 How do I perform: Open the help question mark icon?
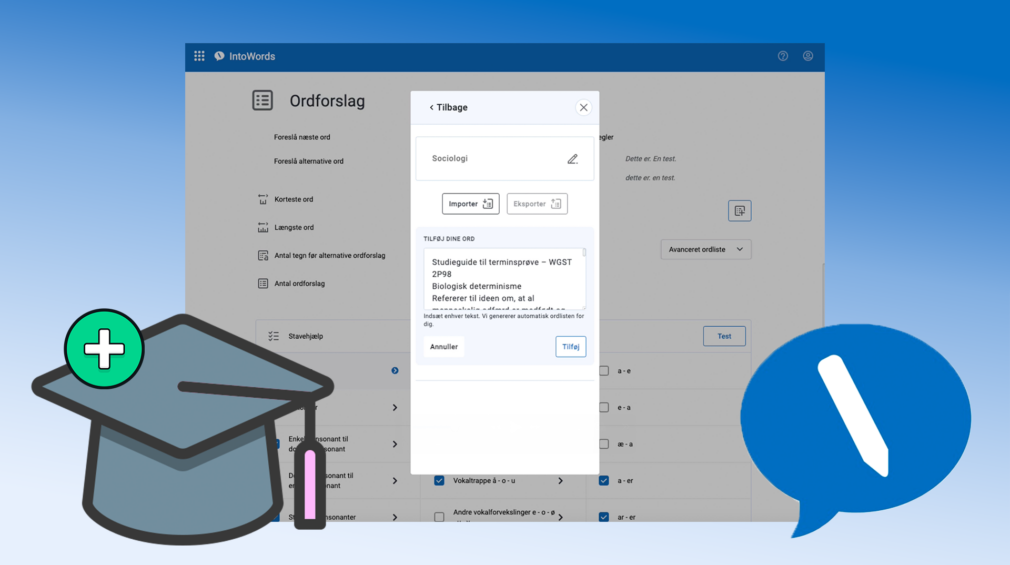click(783, 56)
